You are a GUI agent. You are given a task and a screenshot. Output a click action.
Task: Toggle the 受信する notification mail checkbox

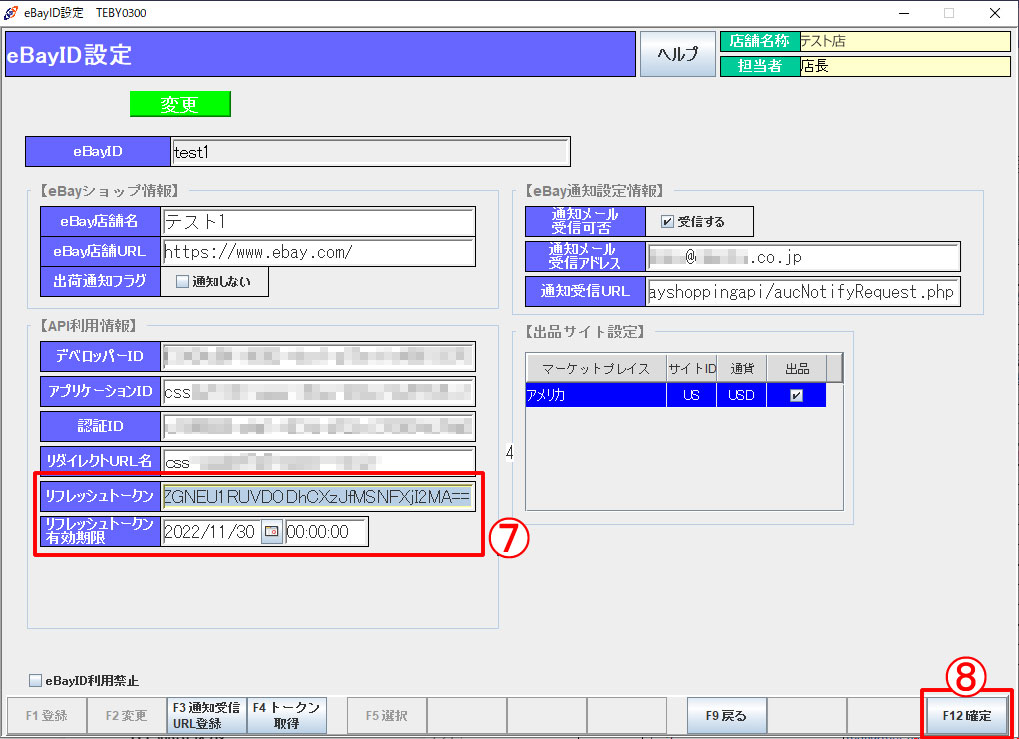click(x=668, y=221)
